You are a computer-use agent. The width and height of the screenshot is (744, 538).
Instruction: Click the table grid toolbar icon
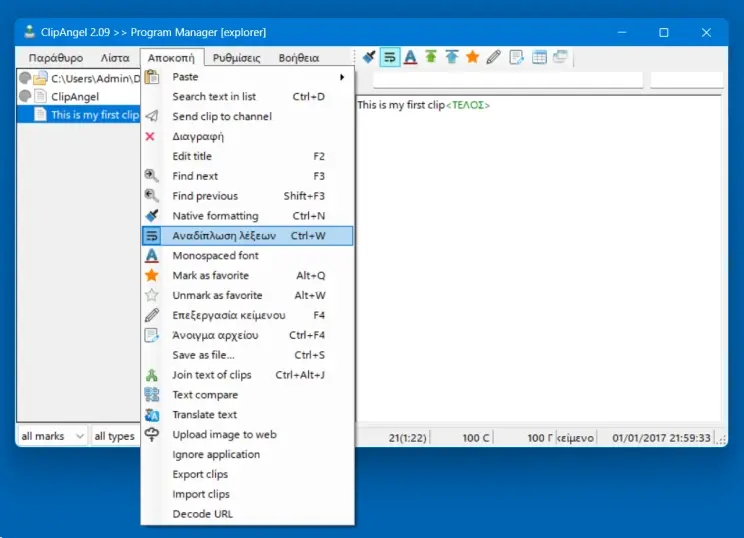(x=539, y=57)
